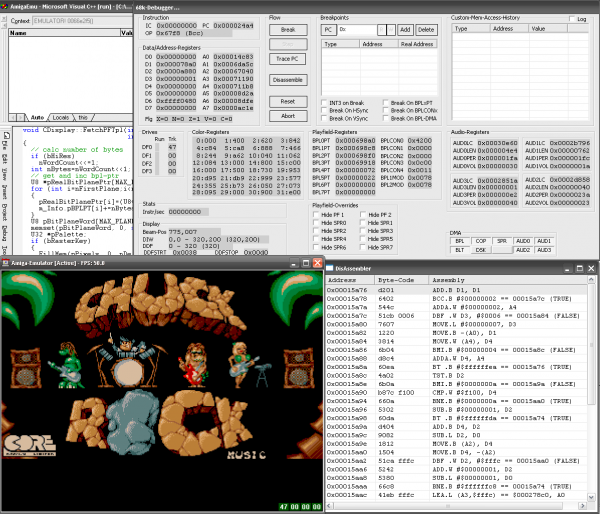Toggle Hide PF 1 playfield override
Screen dimensions: 600x514
click(316, 214)
